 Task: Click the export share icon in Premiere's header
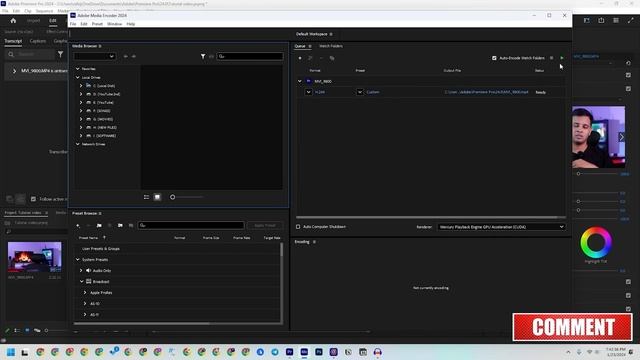(x=601, y=20)
